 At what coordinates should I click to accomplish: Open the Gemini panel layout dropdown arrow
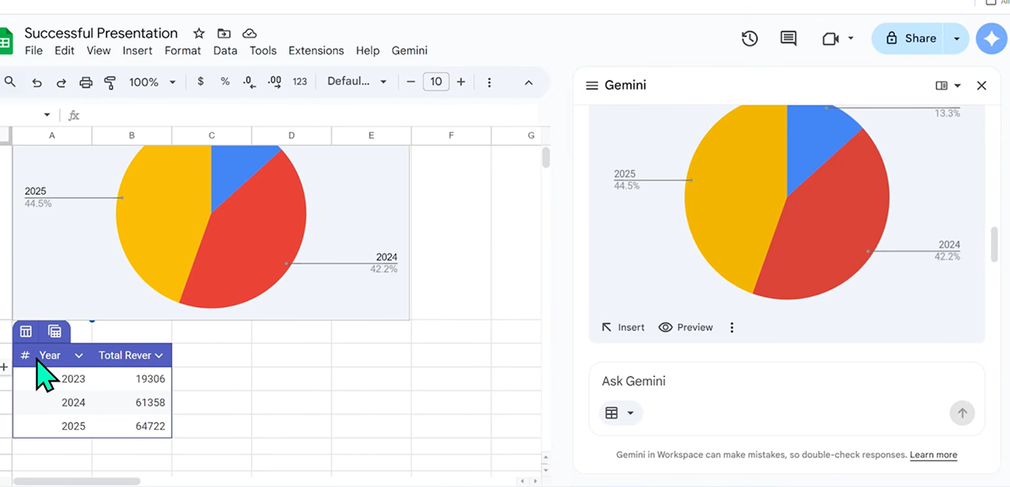tap(957, 86)
